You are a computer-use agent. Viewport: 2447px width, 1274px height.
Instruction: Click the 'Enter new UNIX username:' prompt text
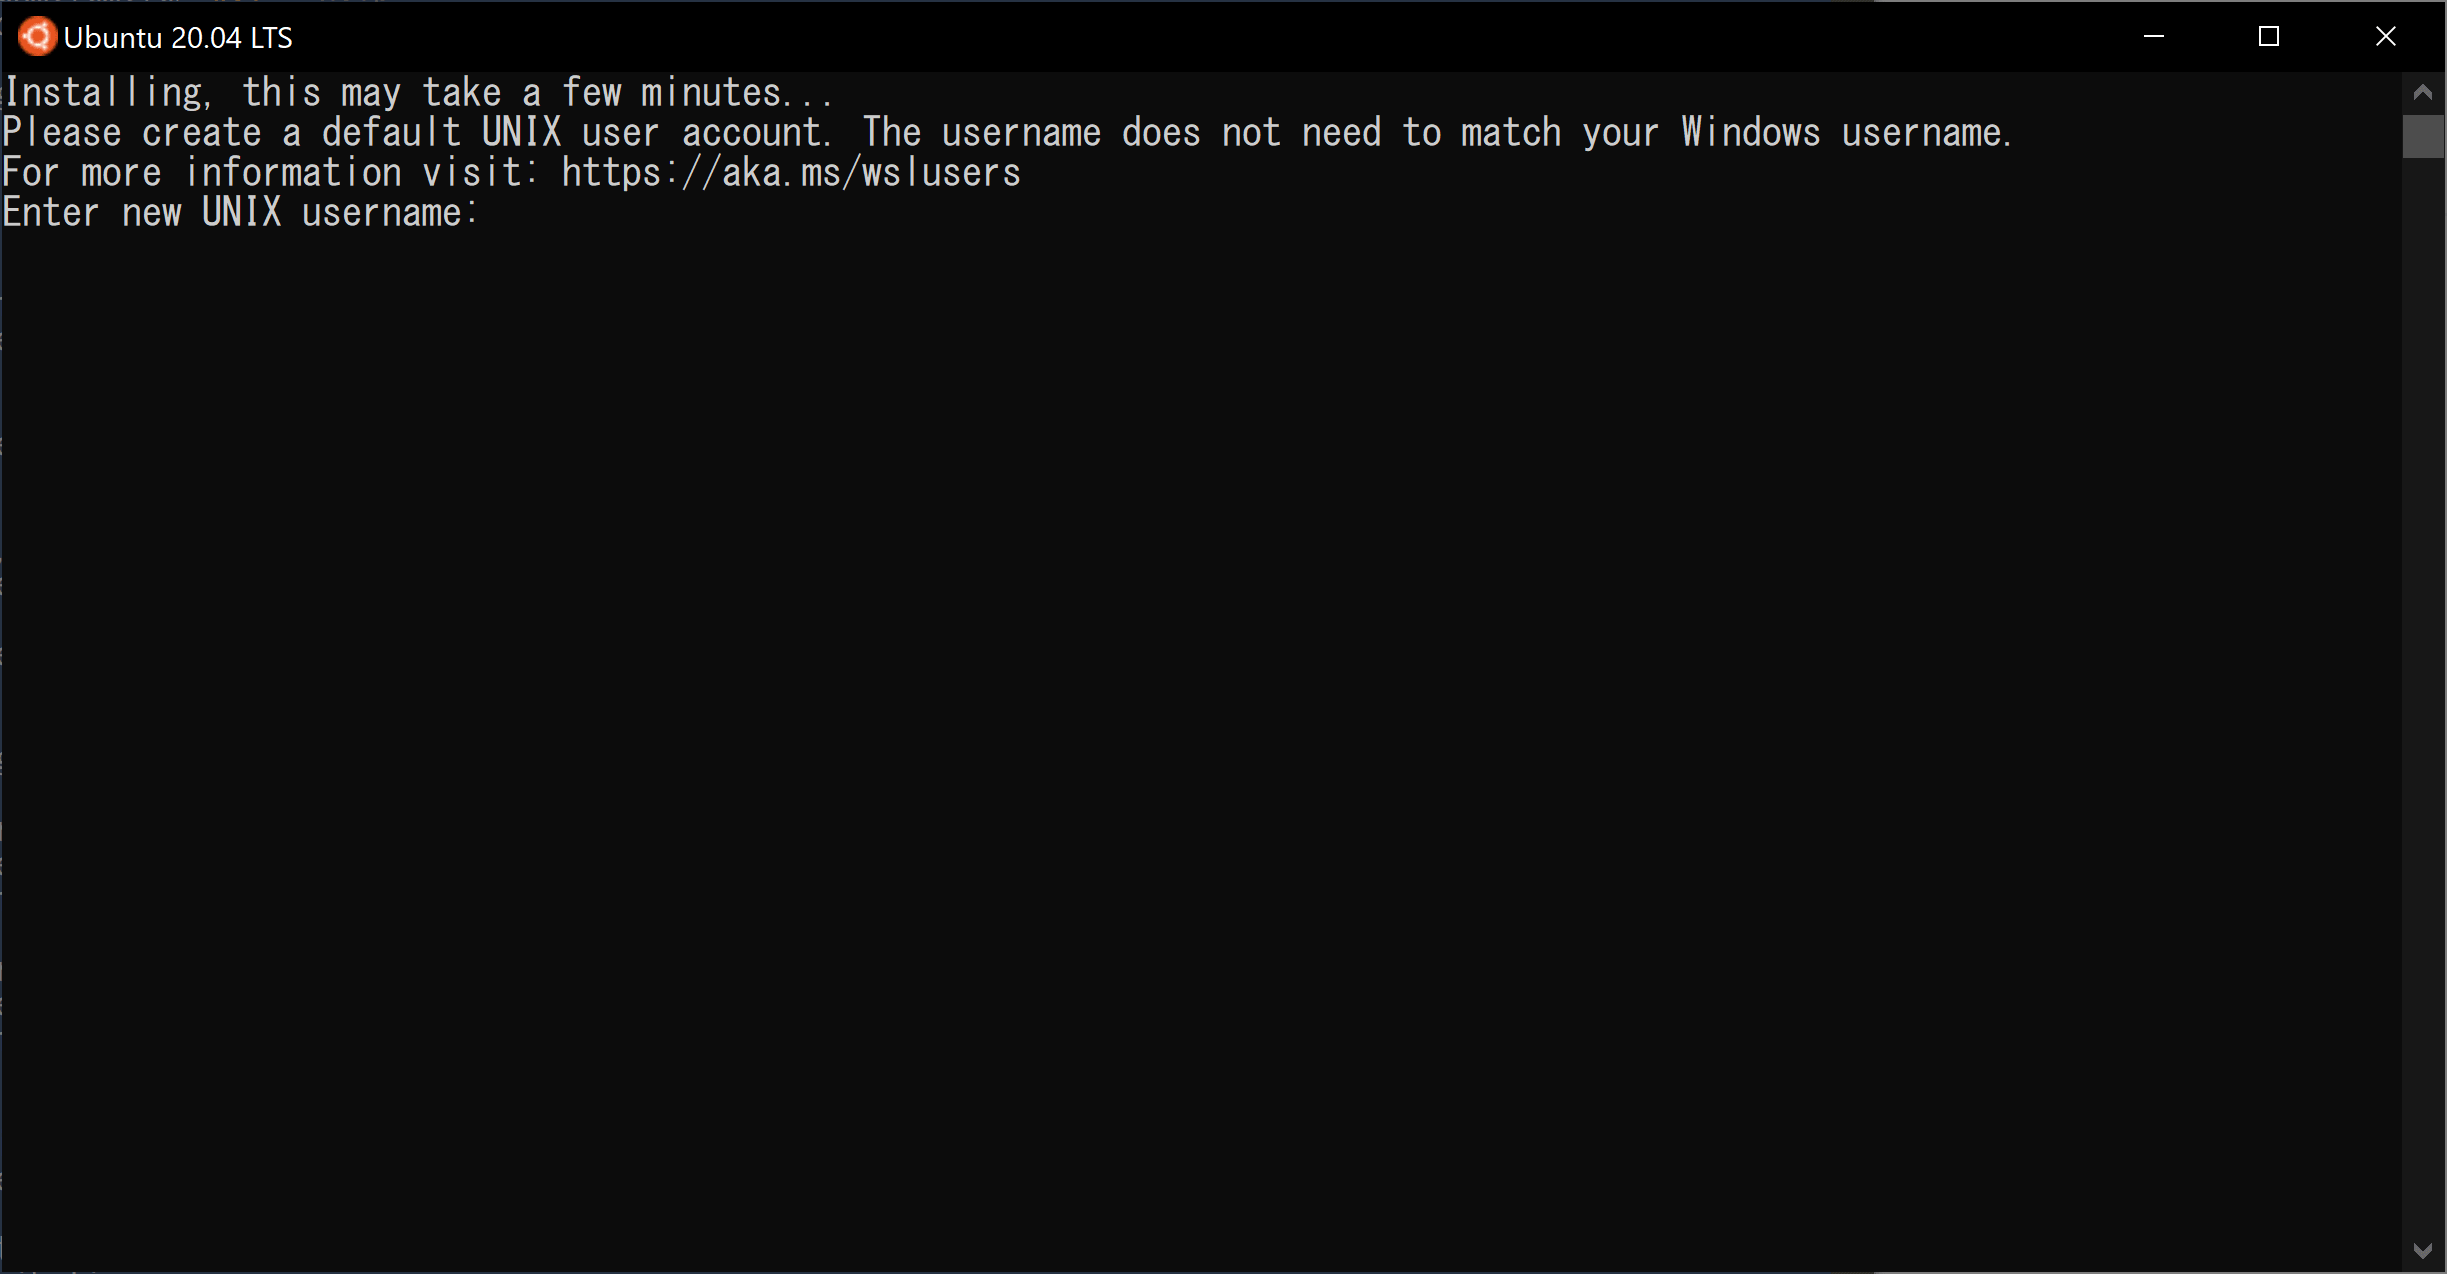(x=241, y=213)
